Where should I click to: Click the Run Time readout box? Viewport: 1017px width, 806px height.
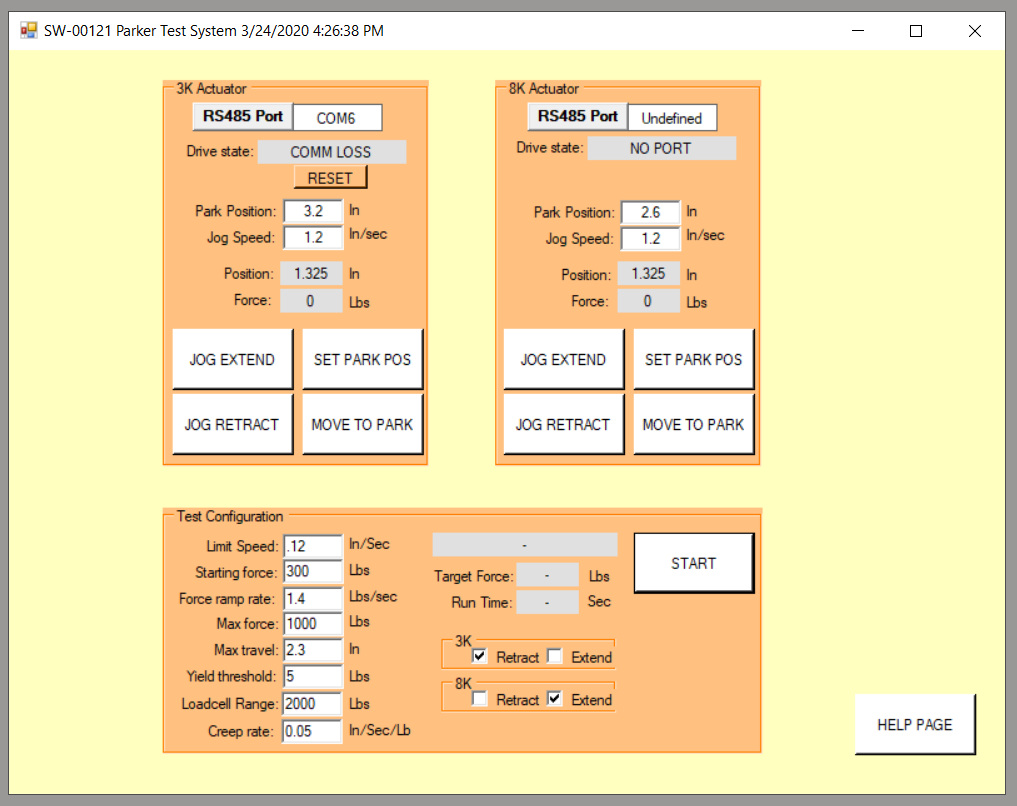547,602
